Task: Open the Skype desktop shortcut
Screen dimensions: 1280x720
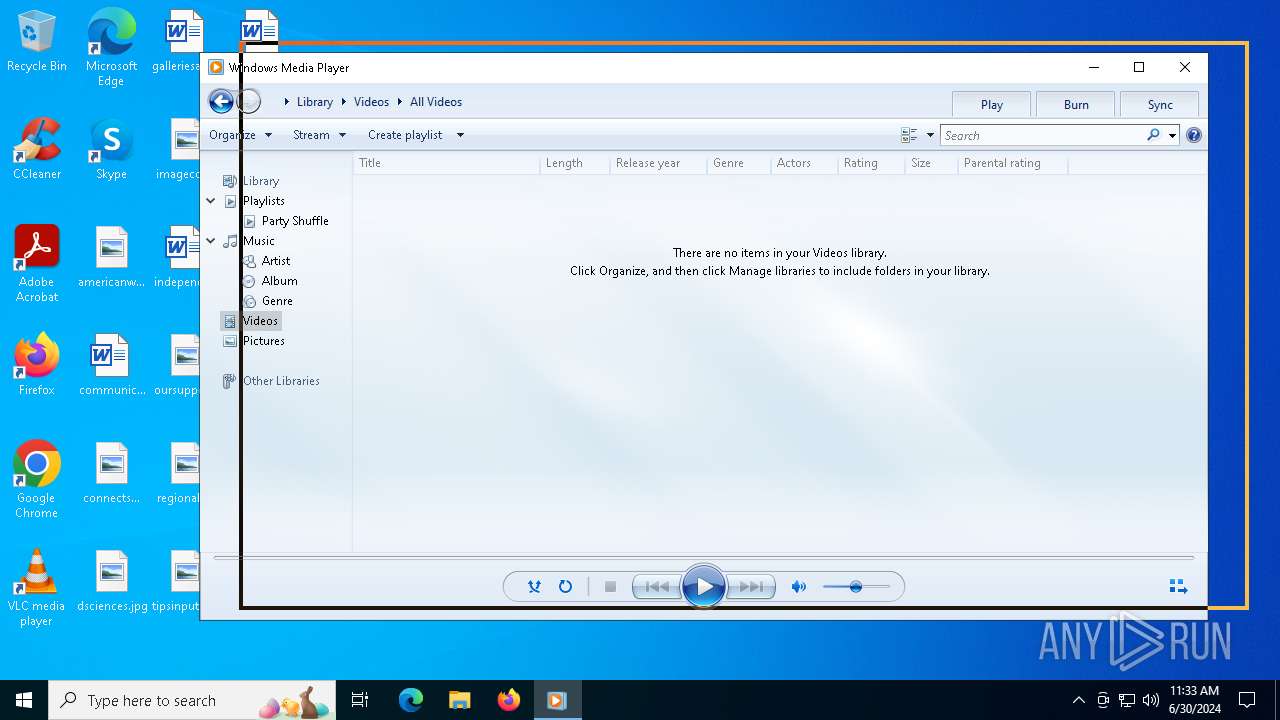Action: (111, 149)
